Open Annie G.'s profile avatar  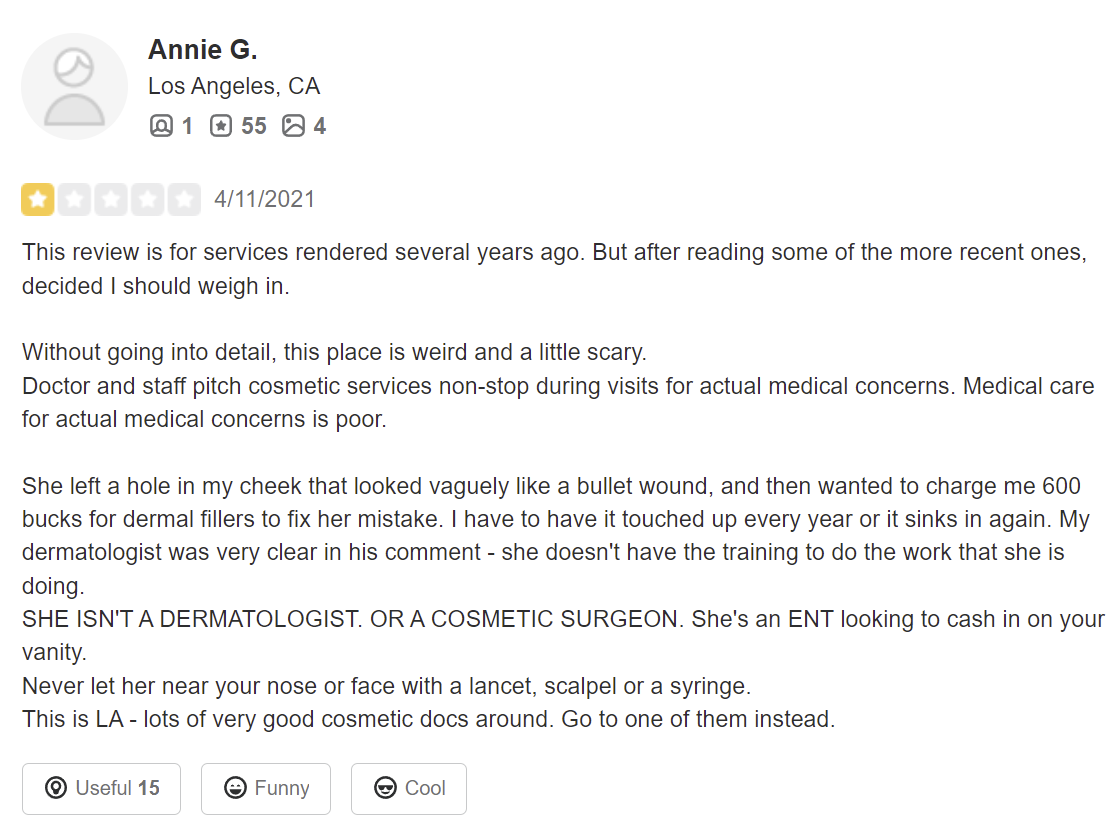pyautogui.click(x=75, y=86)
